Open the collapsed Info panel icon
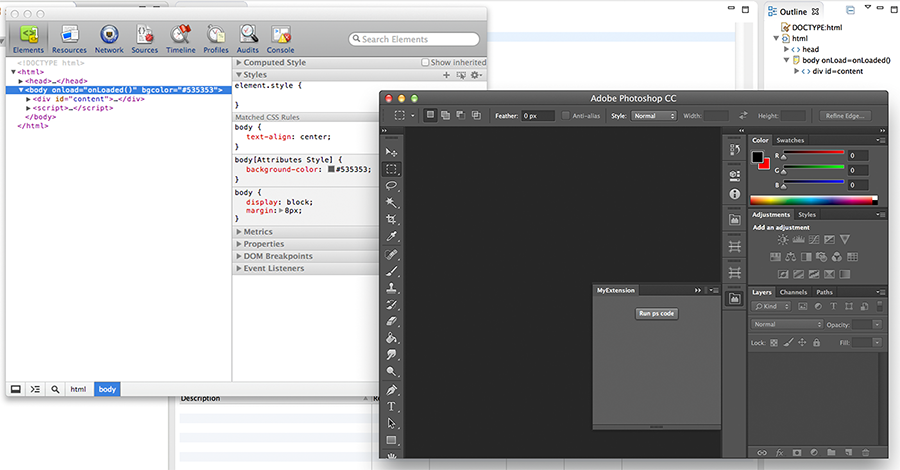The height and width of the screenshot is (470, 900). (735, 194)
